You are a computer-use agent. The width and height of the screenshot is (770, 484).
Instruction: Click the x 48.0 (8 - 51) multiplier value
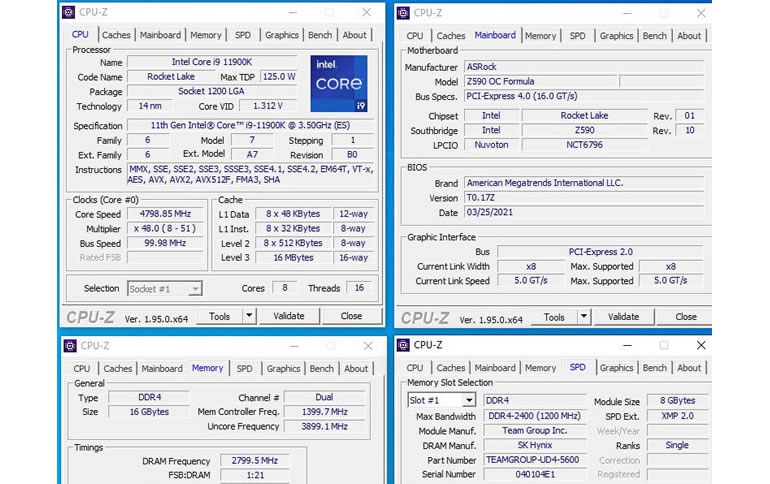pyautogui.click(x=165, y=228)
